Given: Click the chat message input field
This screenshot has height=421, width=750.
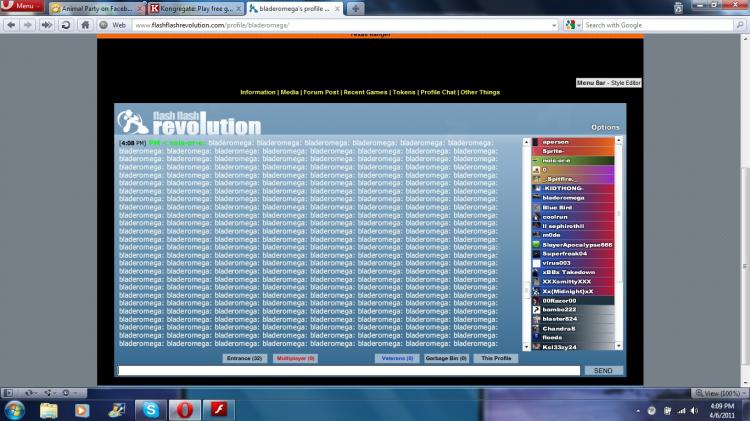Looking at the screenshot, I should point(349,371).
